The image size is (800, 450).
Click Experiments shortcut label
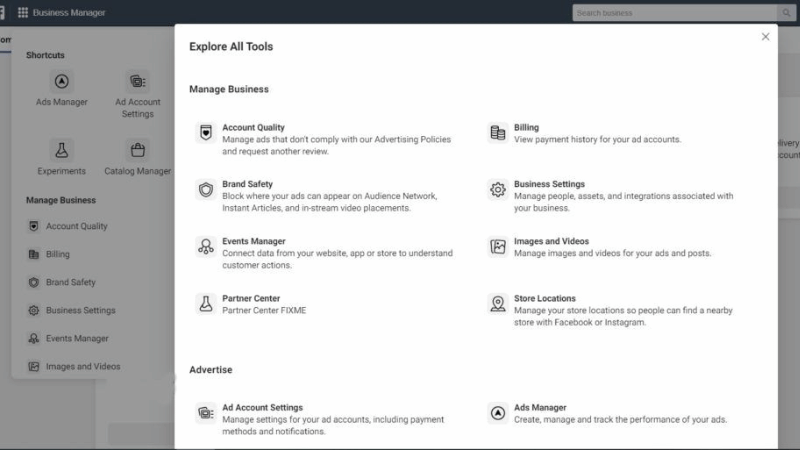point(62,171)
